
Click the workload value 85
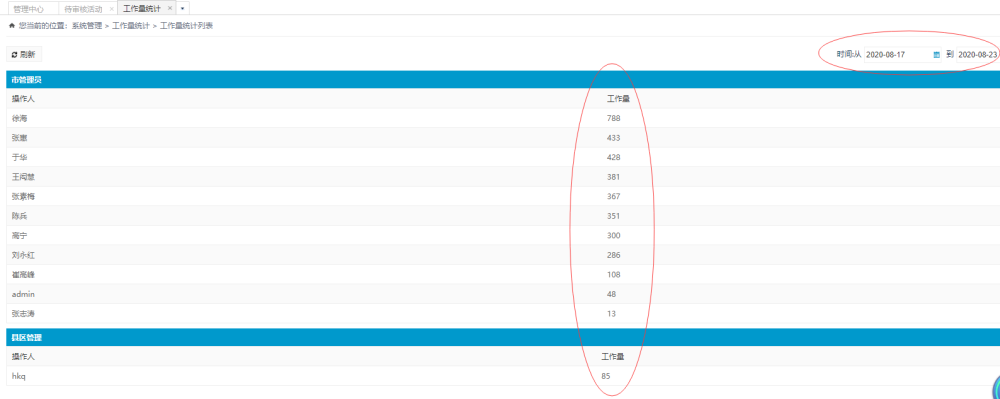pos(606,376)
